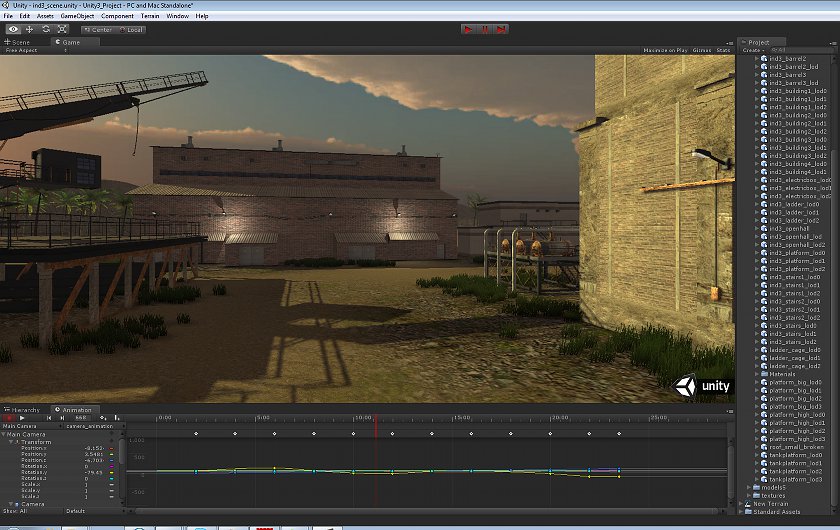Select the Animation tab
Viewport: 840px width, 530px height.
pos(74,410)
